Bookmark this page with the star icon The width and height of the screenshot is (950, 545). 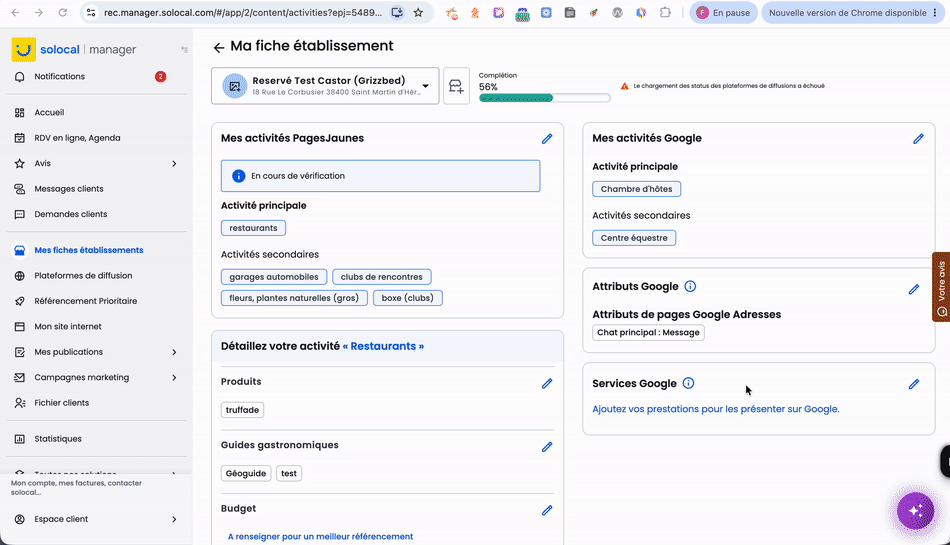(x=418, y=13)
